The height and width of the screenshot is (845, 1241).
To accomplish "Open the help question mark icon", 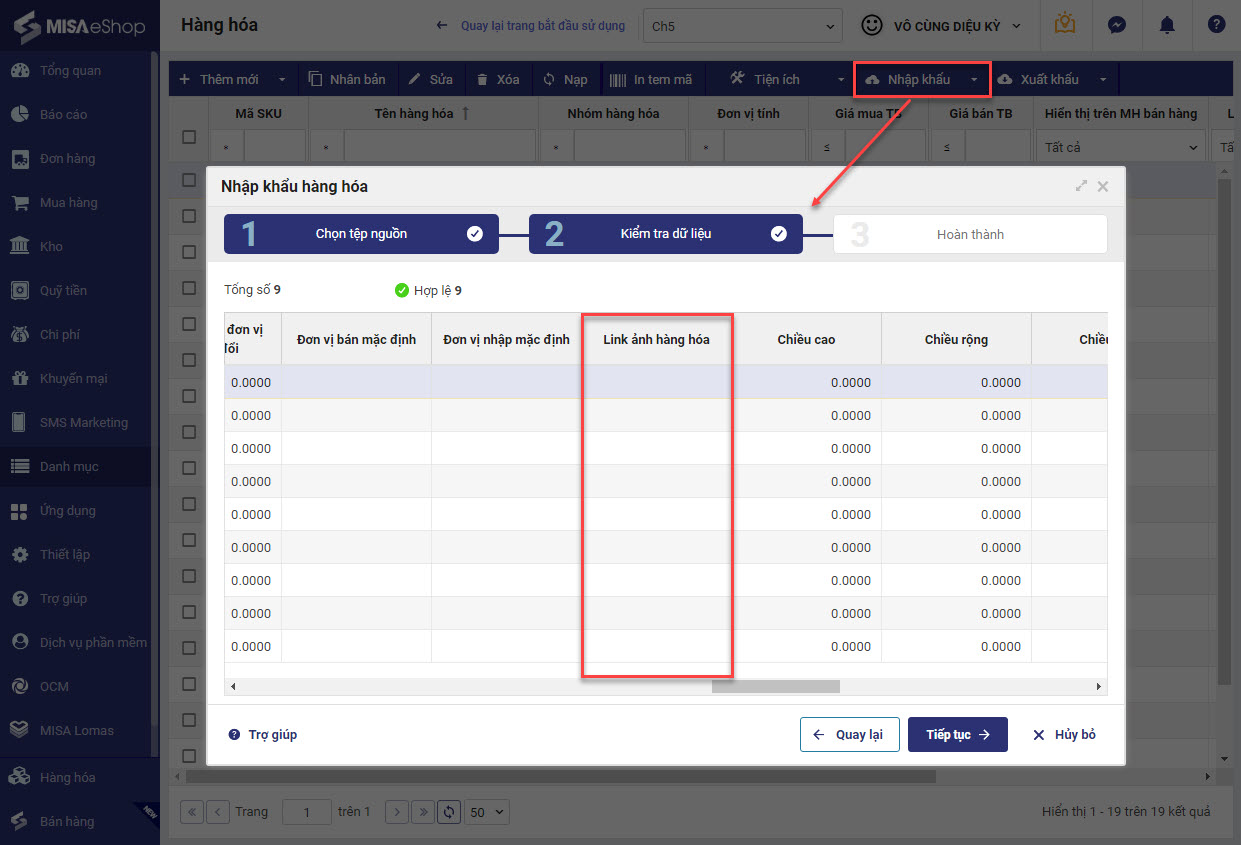I will tap(1216, 25).
